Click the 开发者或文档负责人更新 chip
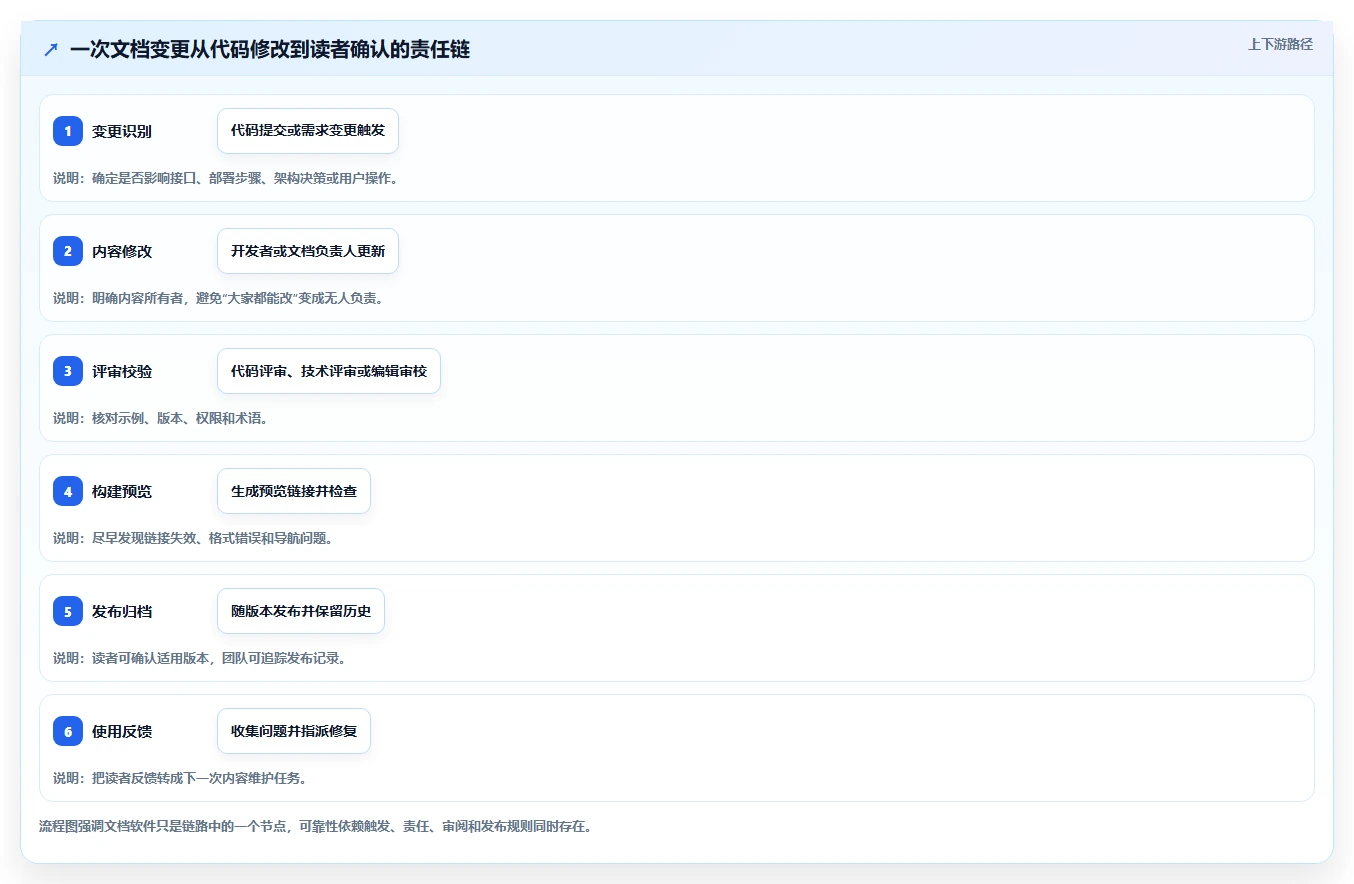 308,251
